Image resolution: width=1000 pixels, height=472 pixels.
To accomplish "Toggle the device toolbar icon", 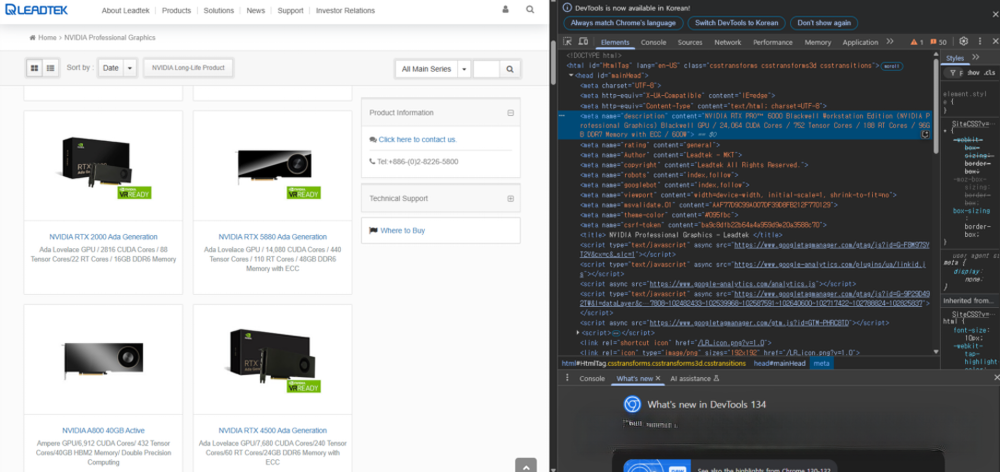I will 584,42.
